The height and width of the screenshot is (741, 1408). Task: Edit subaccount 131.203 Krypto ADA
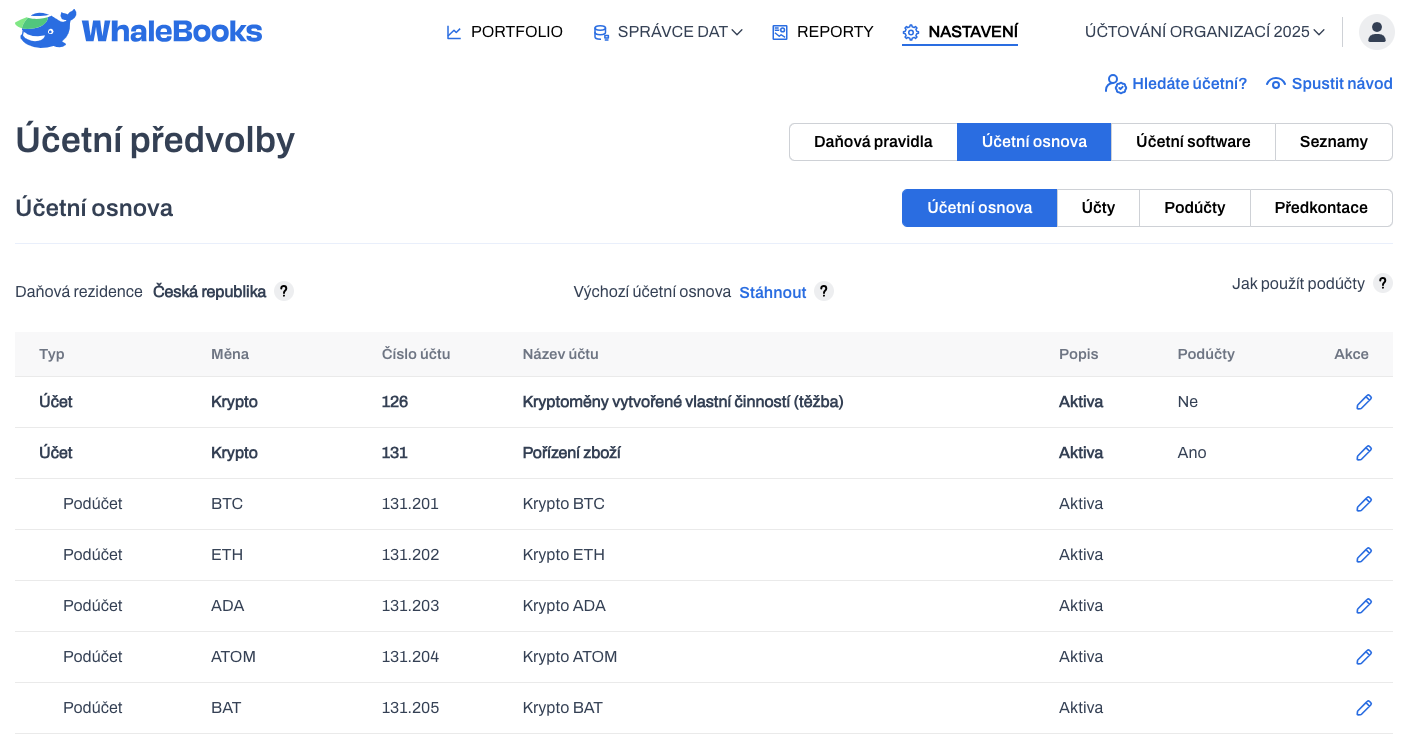pos(1363,606)
